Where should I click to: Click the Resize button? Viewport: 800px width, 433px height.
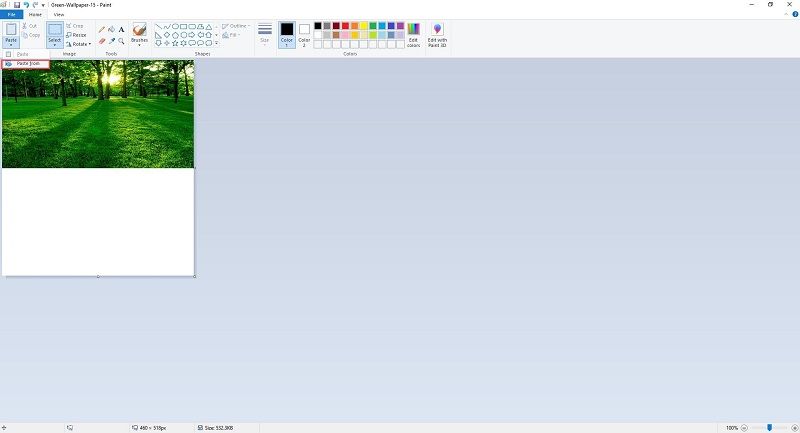(76, 35)
